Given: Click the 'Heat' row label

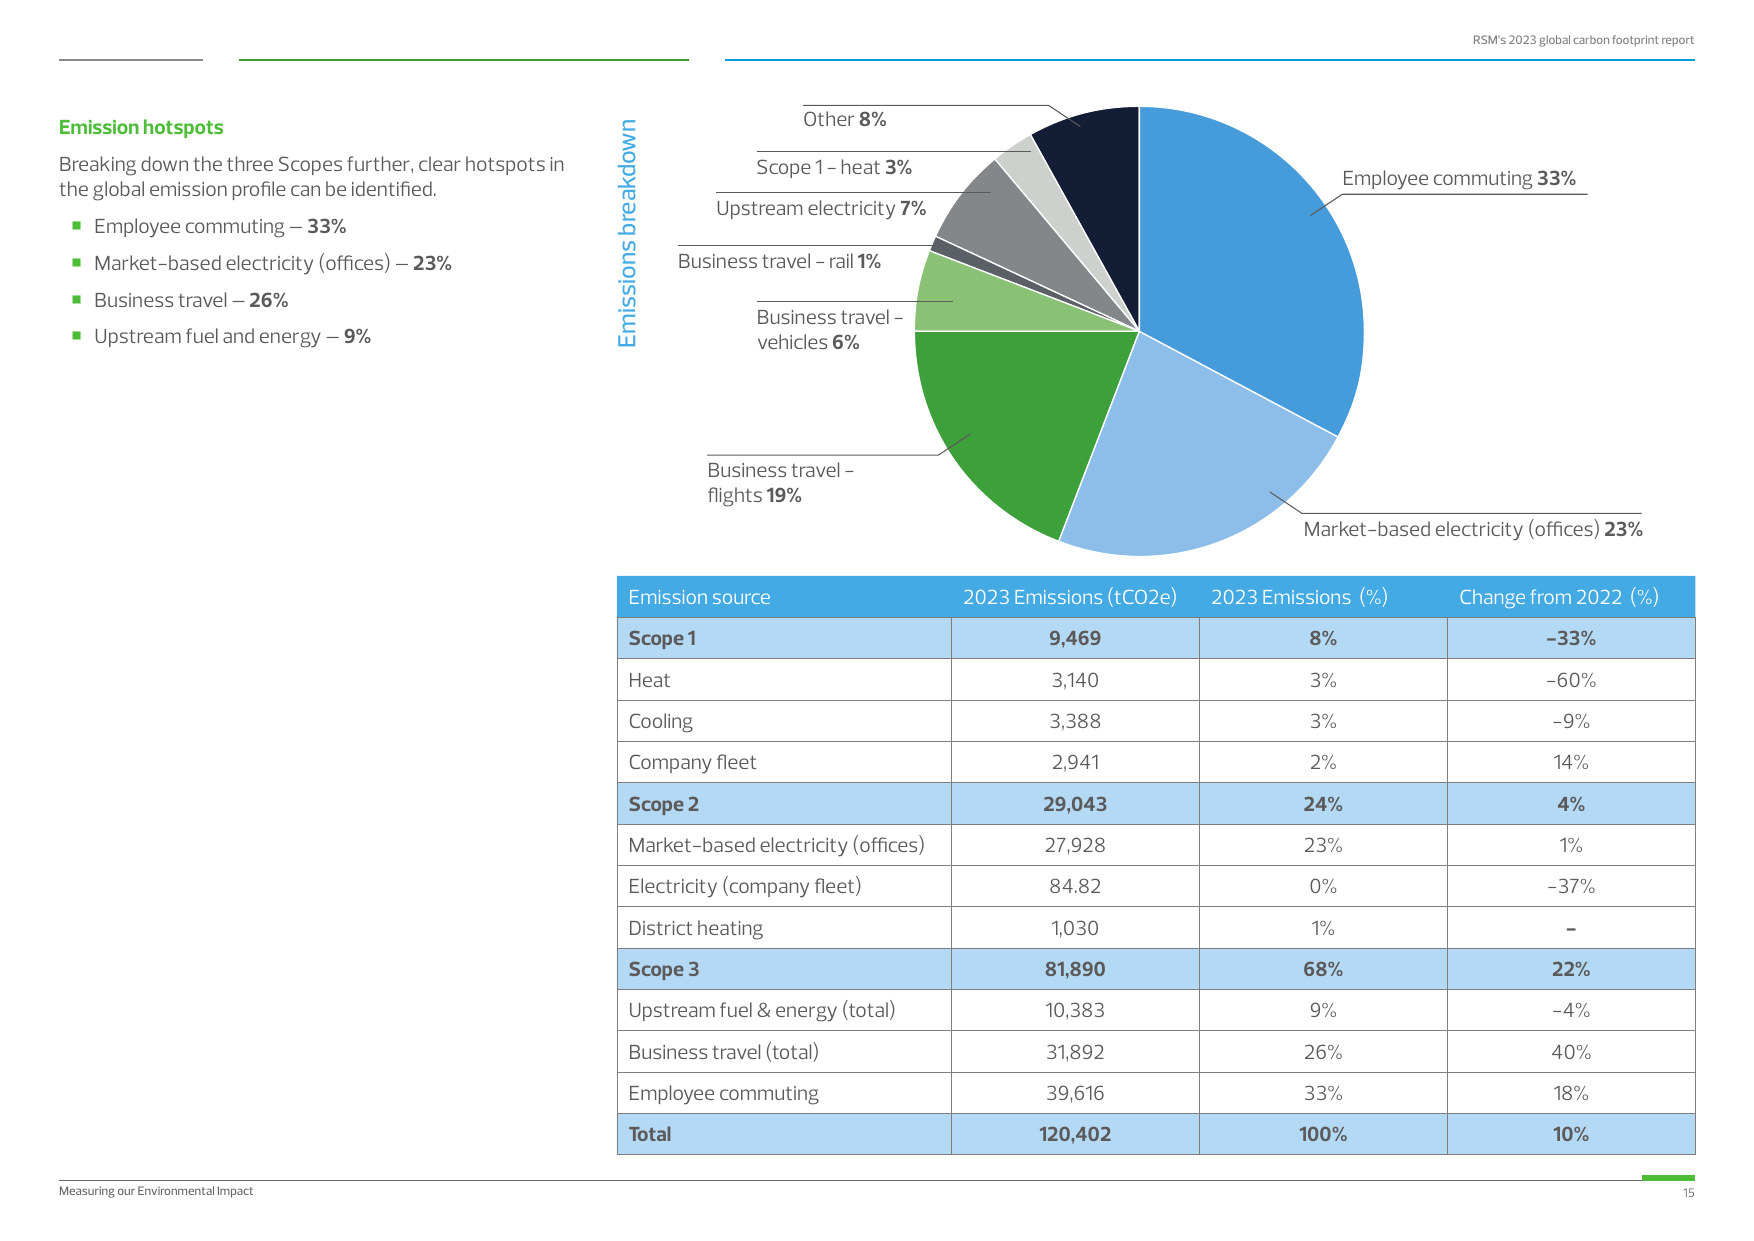Looking at the screenshot, I should [649, 680].
